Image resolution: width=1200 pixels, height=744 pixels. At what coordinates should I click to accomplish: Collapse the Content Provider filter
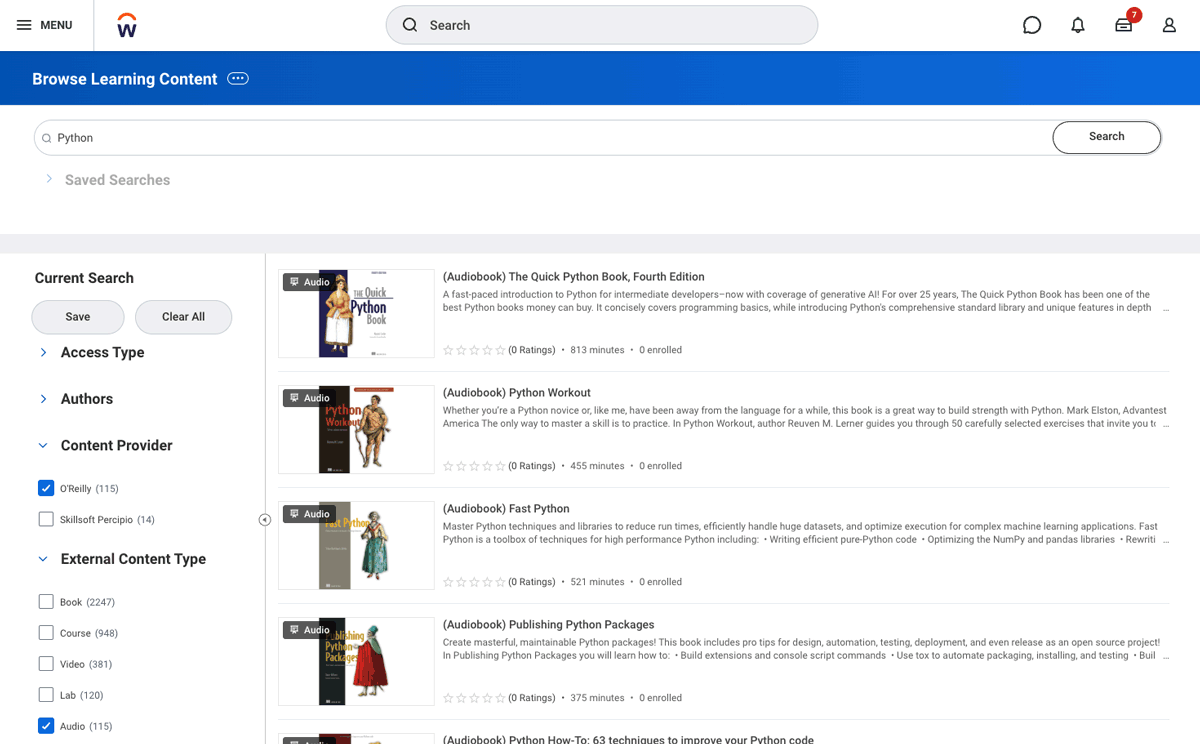pyautogui.click(x=43, y=446)
